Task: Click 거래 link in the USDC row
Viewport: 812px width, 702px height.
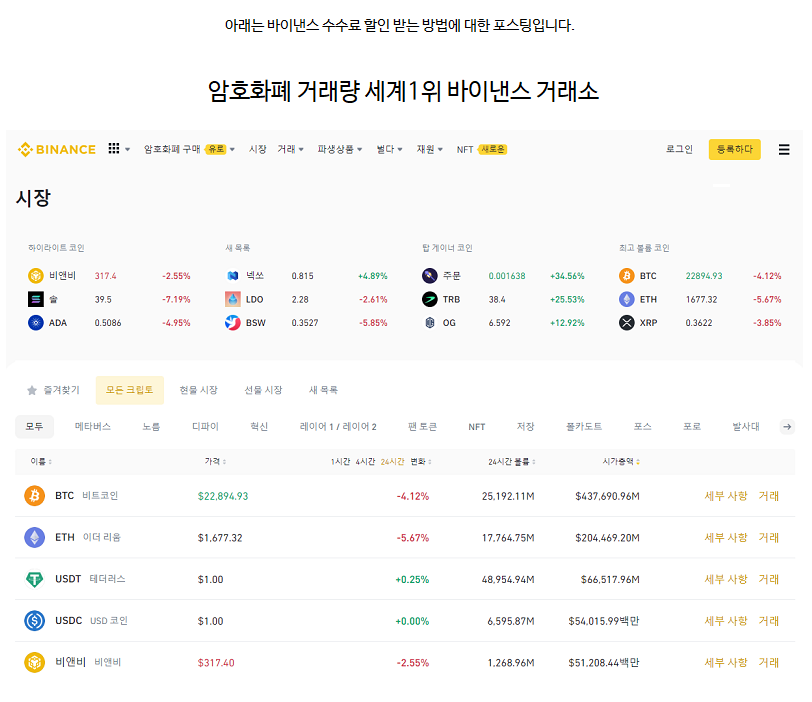Action: (768, 620)
